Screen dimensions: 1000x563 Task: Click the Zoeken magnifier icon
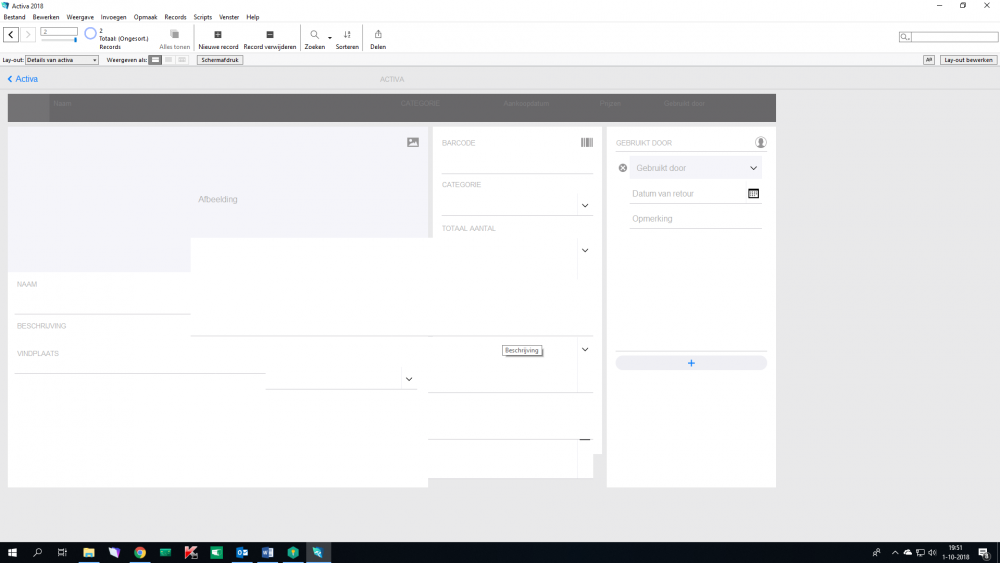point(314,35)
